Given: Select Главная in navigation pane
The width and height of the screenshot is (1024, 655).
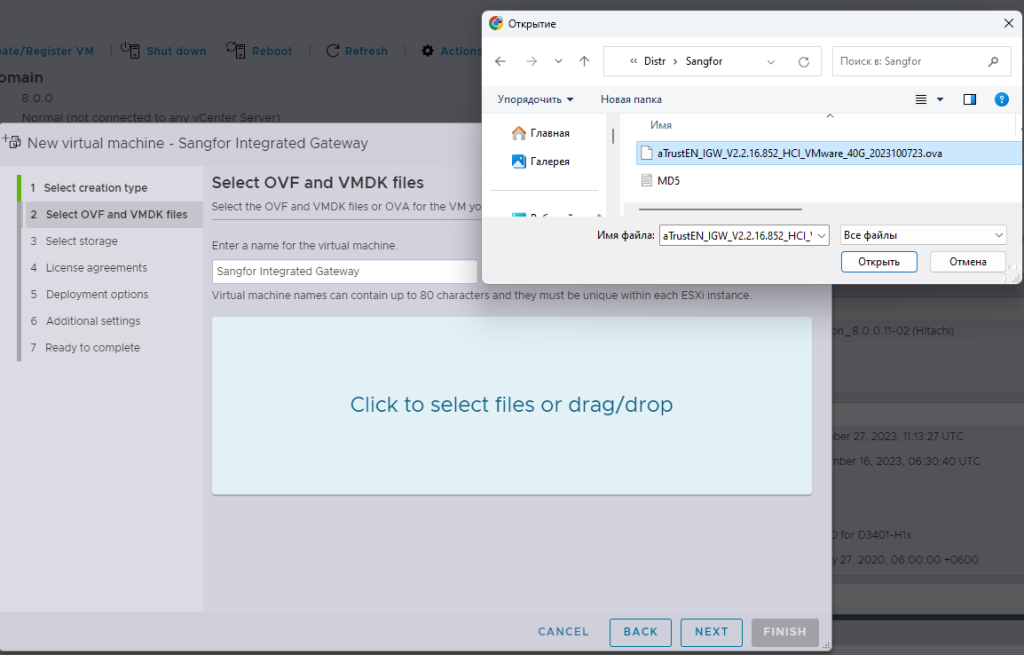Looking at the screenshot, I should tap(541, 133).
